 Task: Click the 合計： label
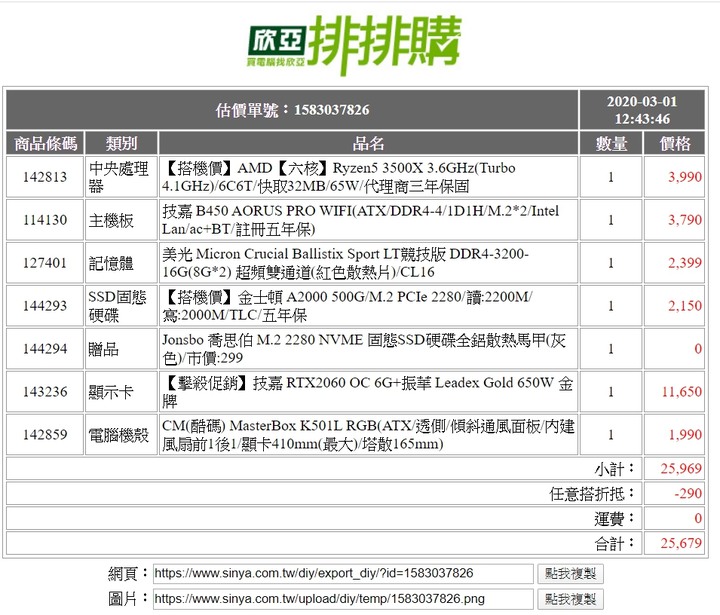pyautogui.click(x=615, y=544)
